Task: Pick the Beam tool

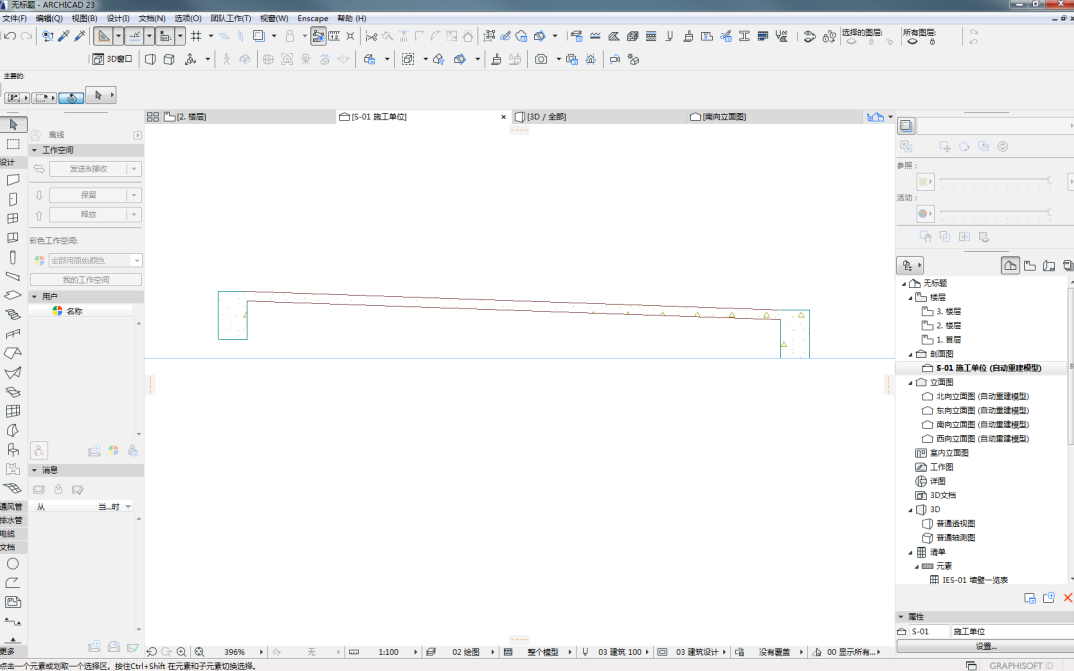Action: (13, 277)
